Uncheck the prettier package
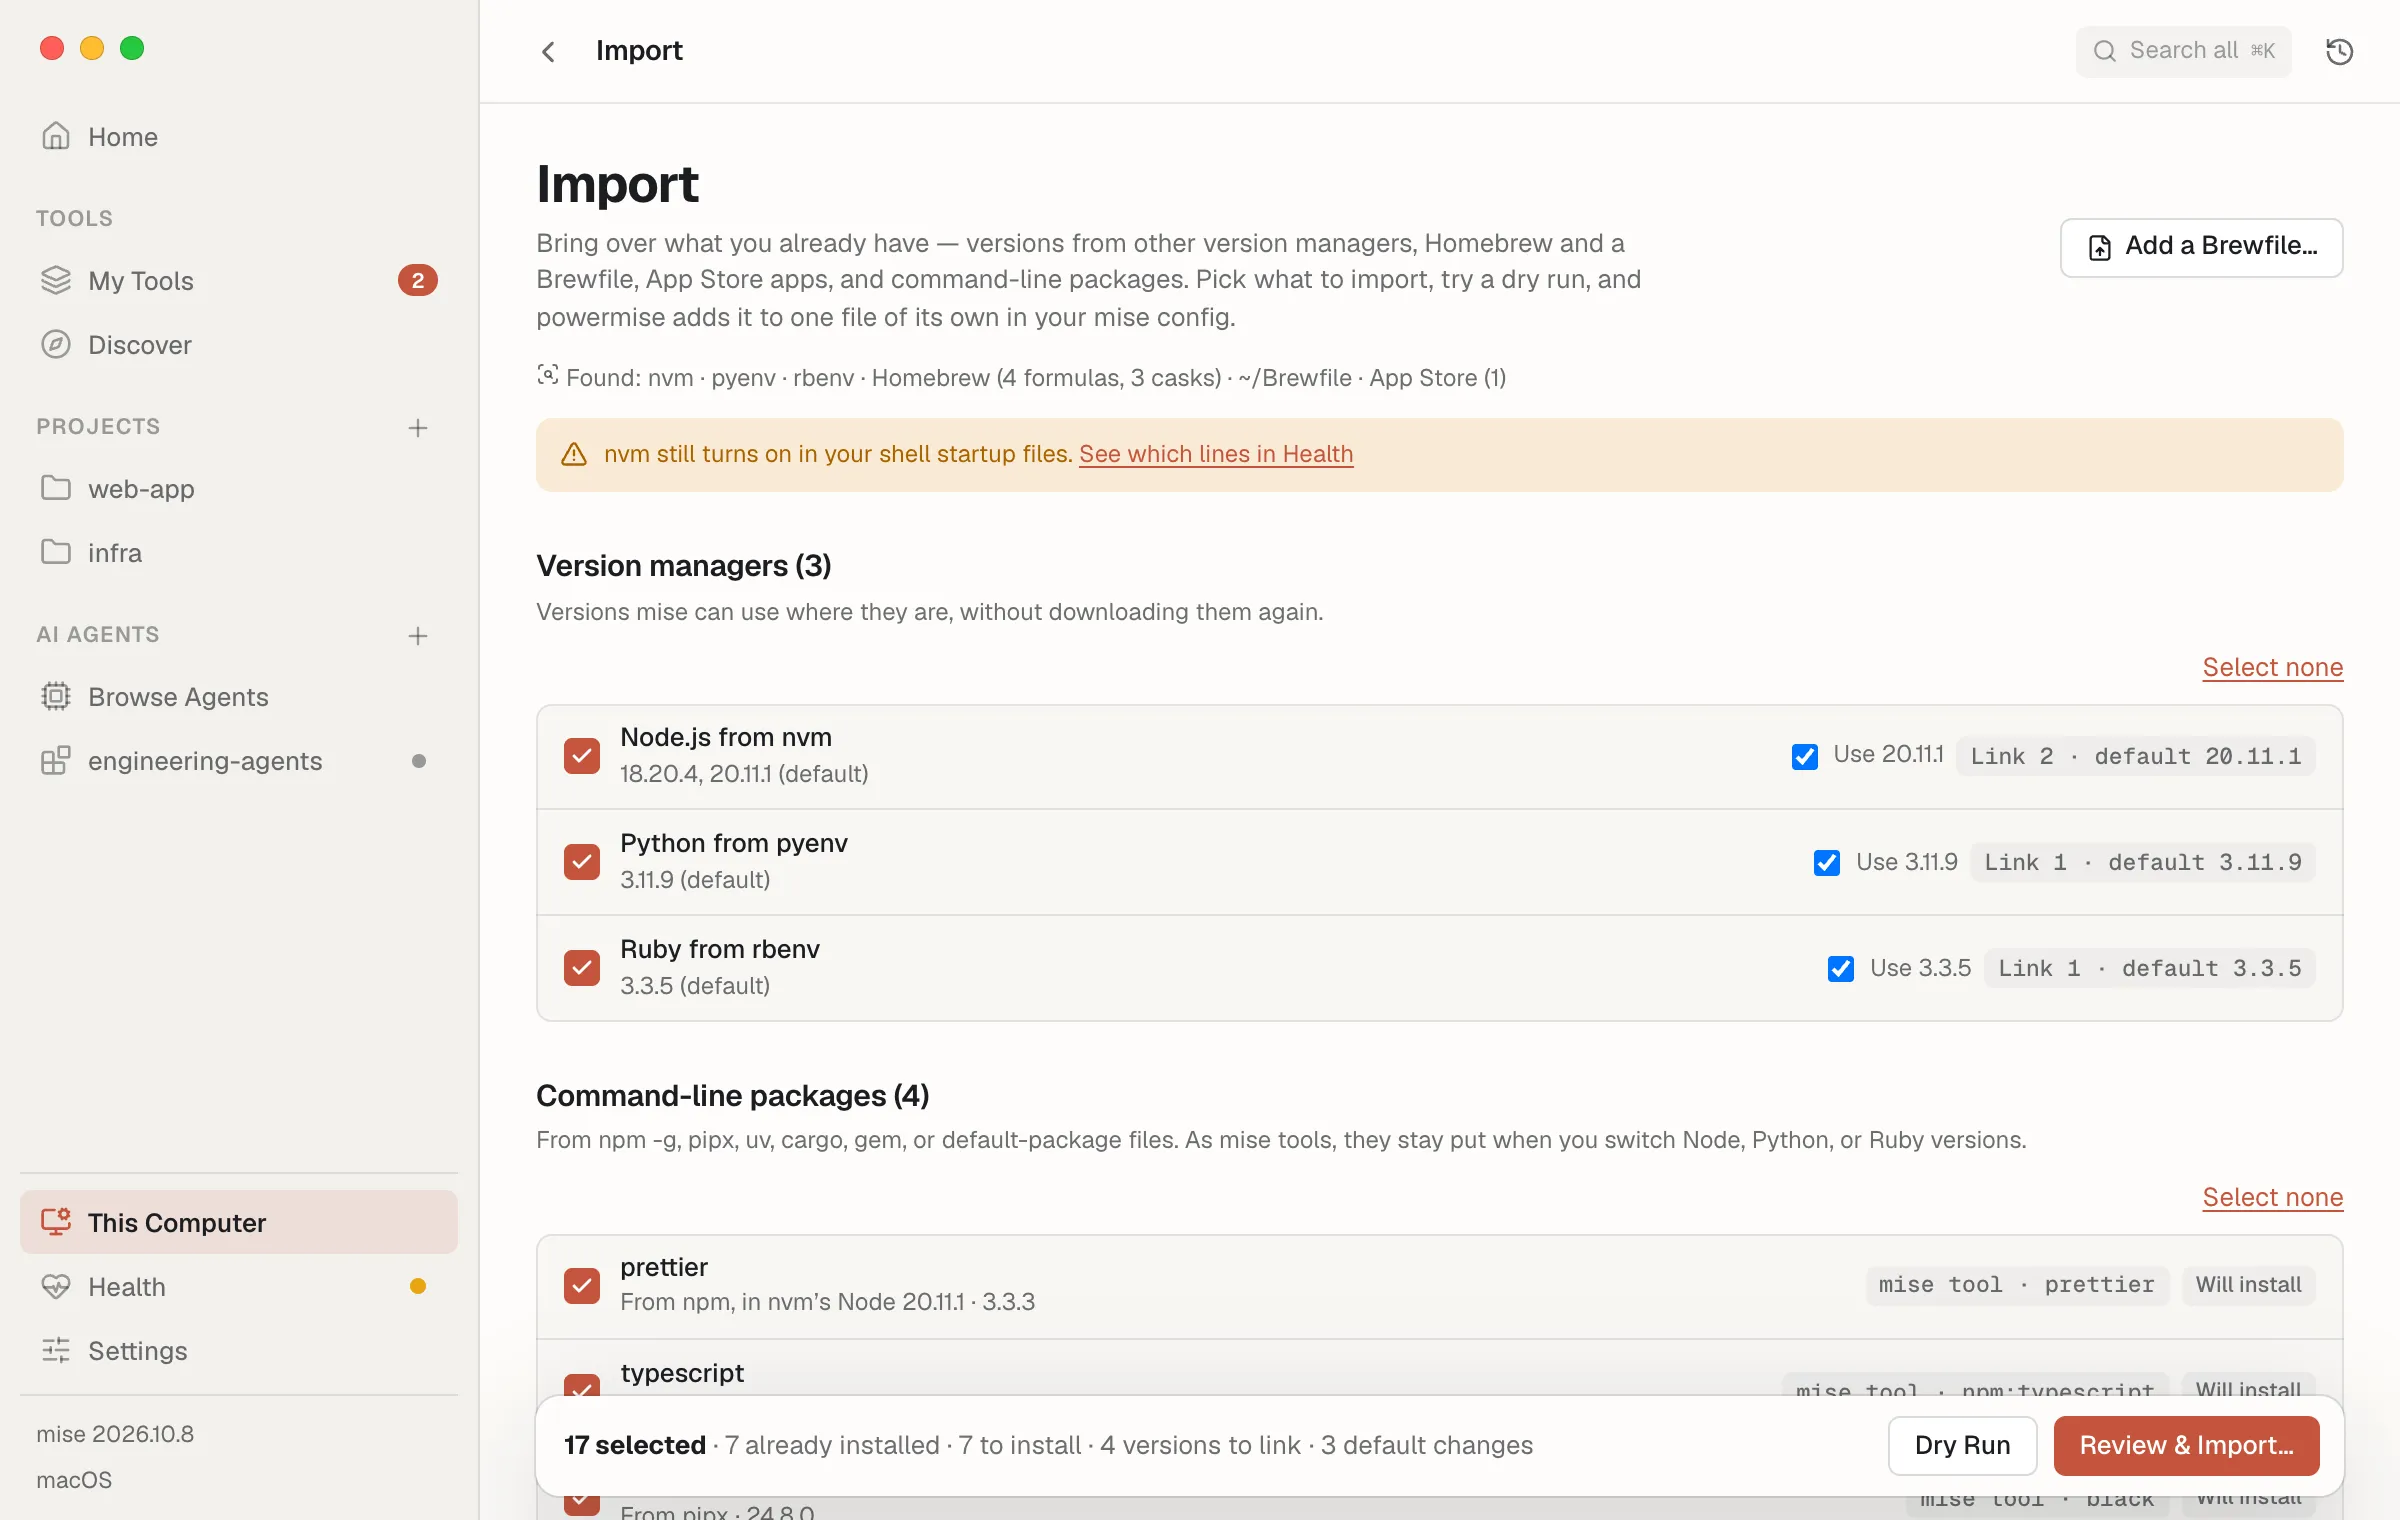This screenshot has height=1520, width=2400. pos(581,1286)
